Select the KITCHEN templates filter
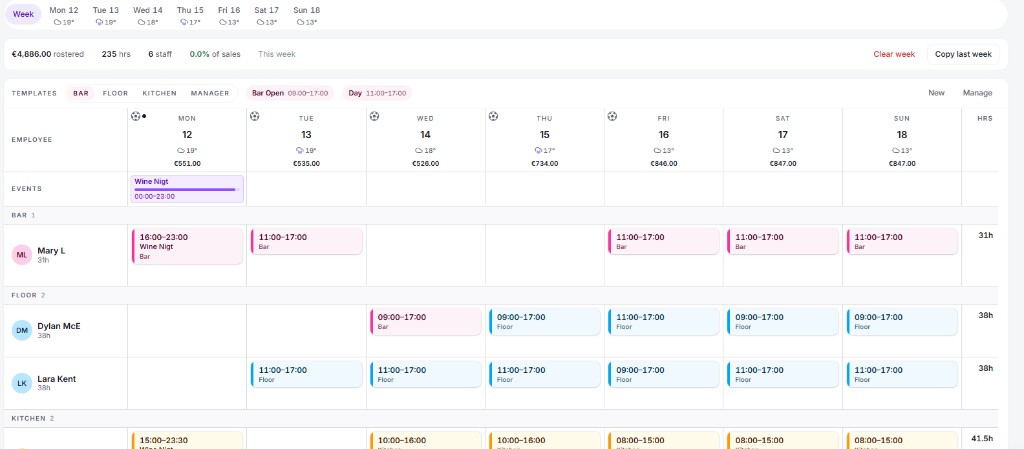 pos(159,93)
